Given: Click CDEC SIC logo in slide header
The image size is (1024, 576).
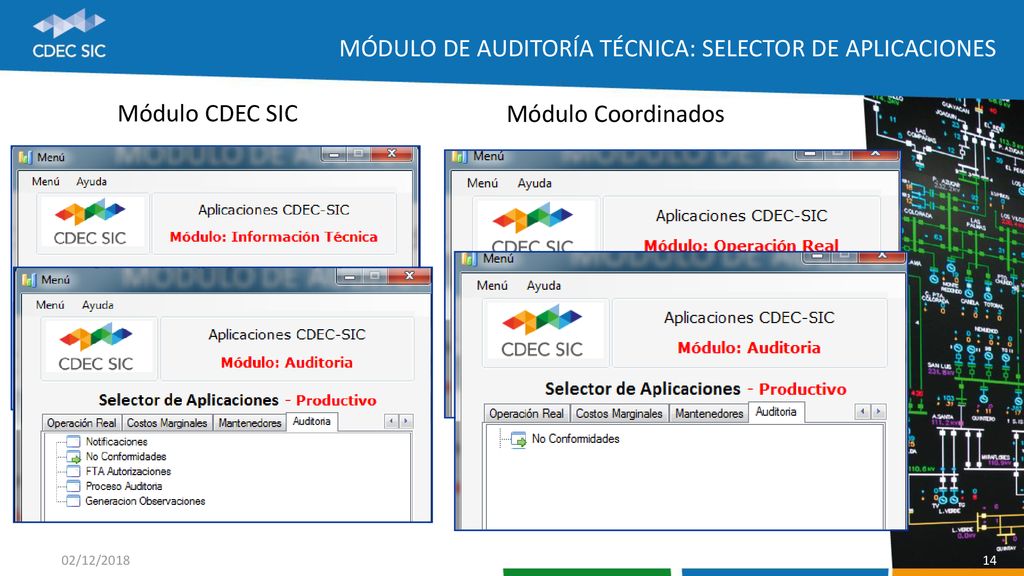Looking at the screenshot, I should coord(69,33).
